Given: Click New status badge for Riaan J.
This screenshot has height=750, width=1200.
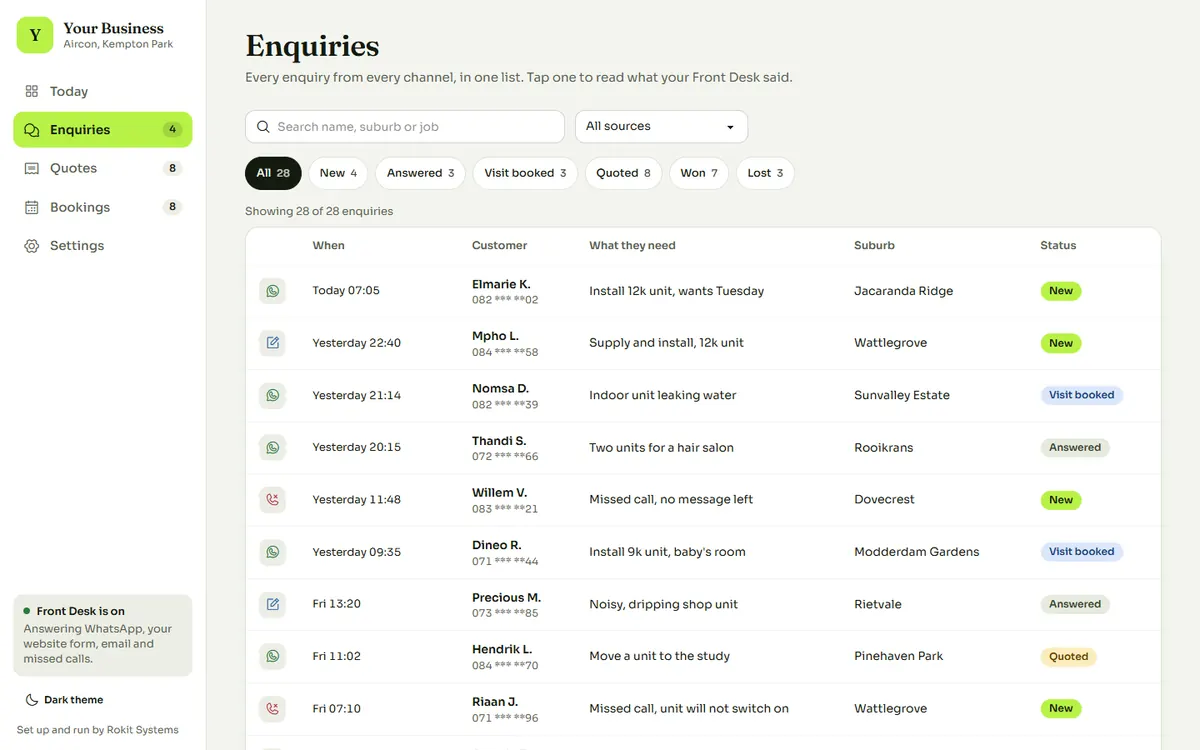Looking at the screenshot, I should 1061,709.
